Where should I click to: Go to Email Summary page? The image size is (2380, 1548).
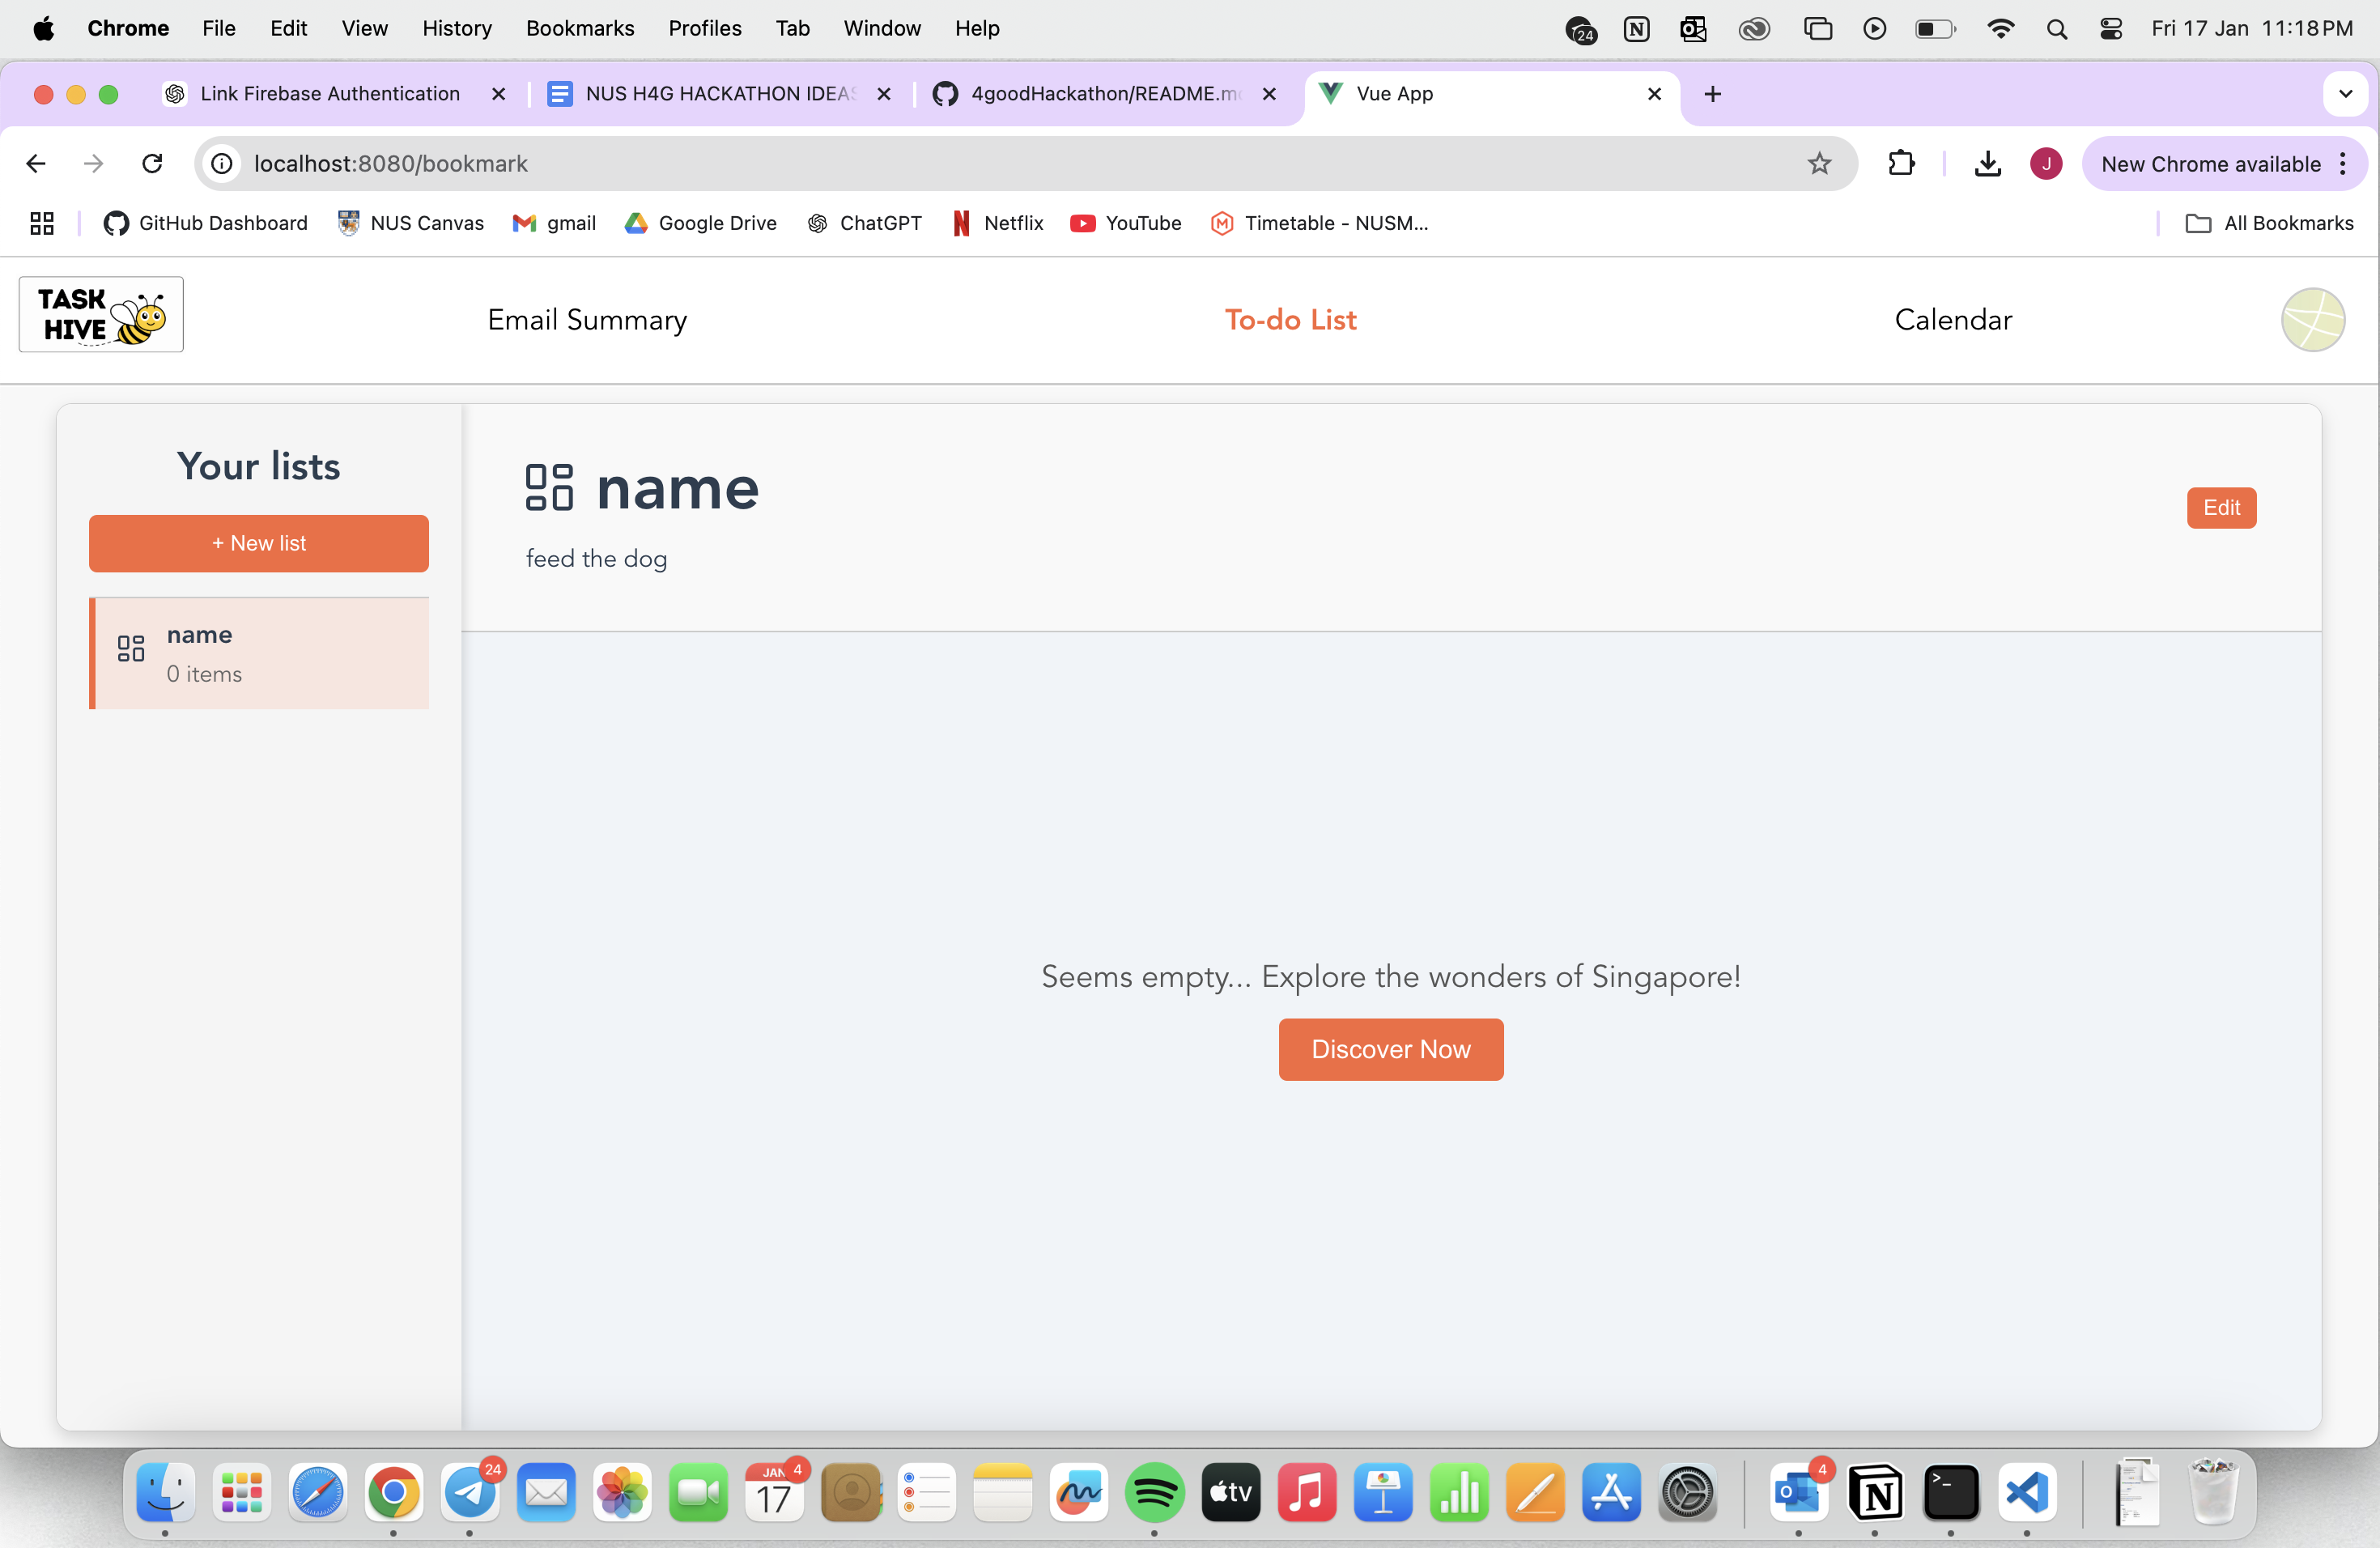pyautogui.click(x=587, y=320)
